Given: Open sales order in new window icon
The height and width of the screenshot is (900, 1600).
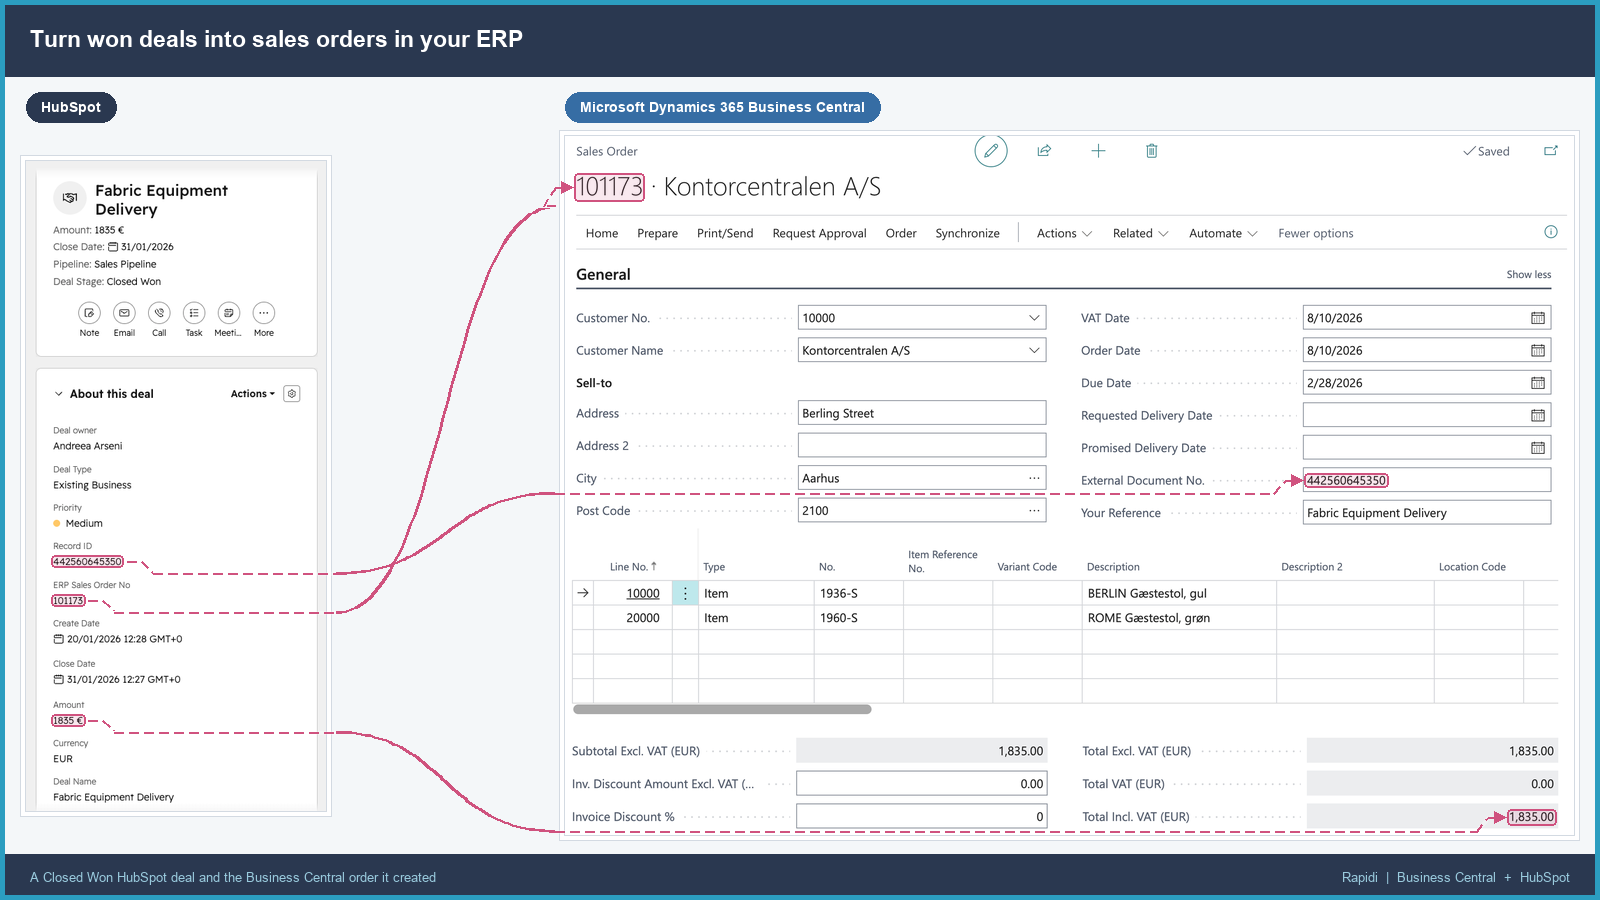Looking at the screenshot, I should (x=1551, y=151).
